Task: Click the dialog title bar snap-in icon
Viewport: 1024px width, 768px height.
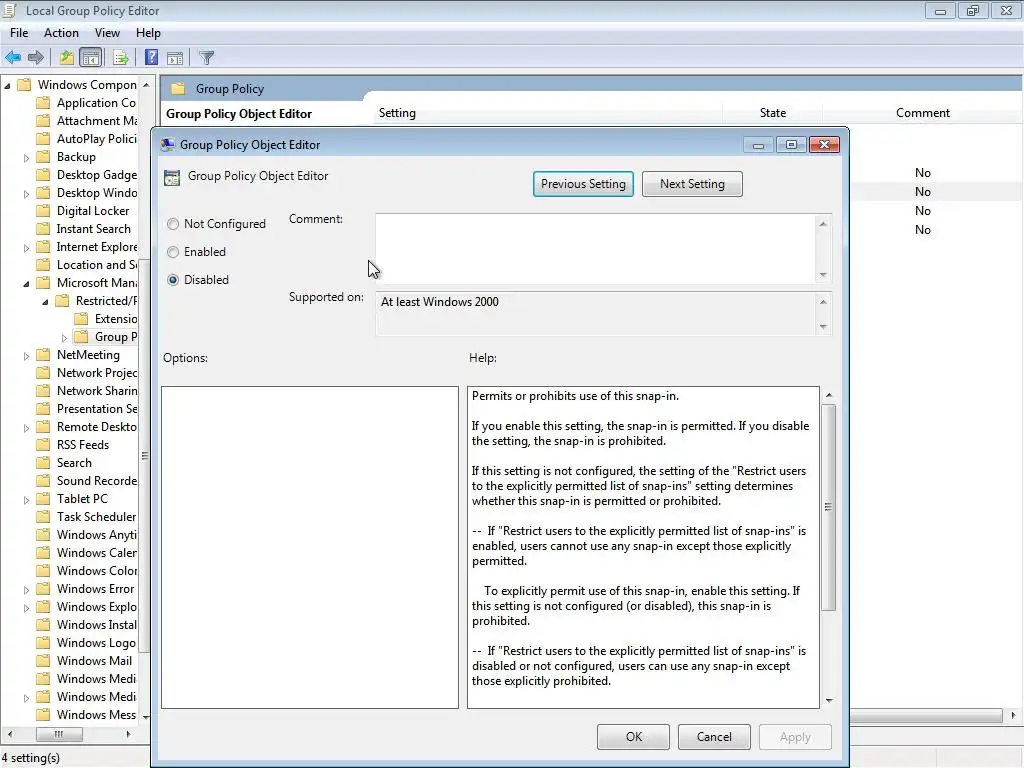Action: pos(167,144)
